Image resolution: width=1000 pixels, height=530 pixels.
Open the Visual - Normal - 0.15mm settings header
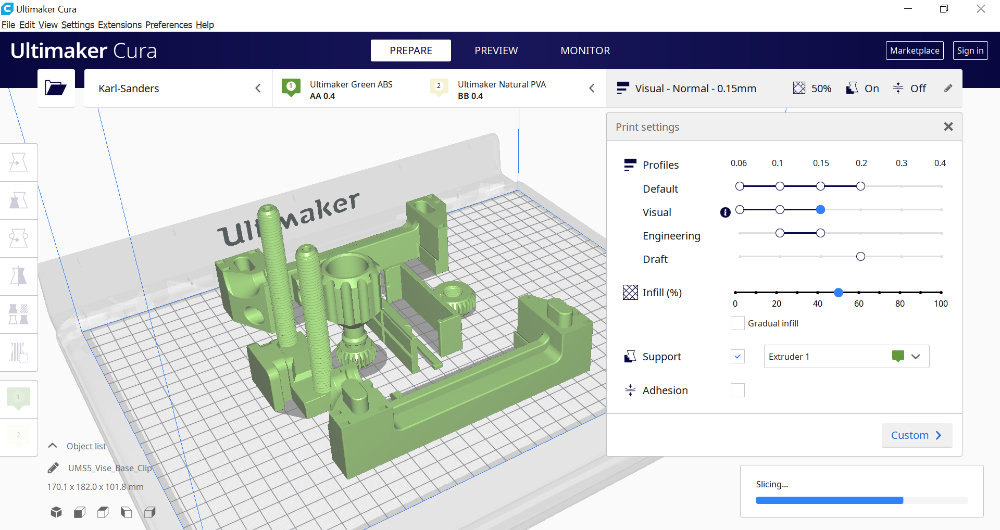pos(784,88)
